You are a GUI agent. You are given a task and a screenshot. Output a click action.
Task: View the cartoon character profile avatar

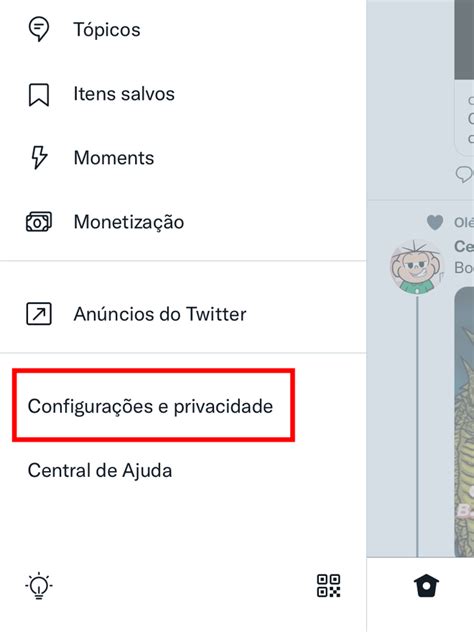click(417, 267)
